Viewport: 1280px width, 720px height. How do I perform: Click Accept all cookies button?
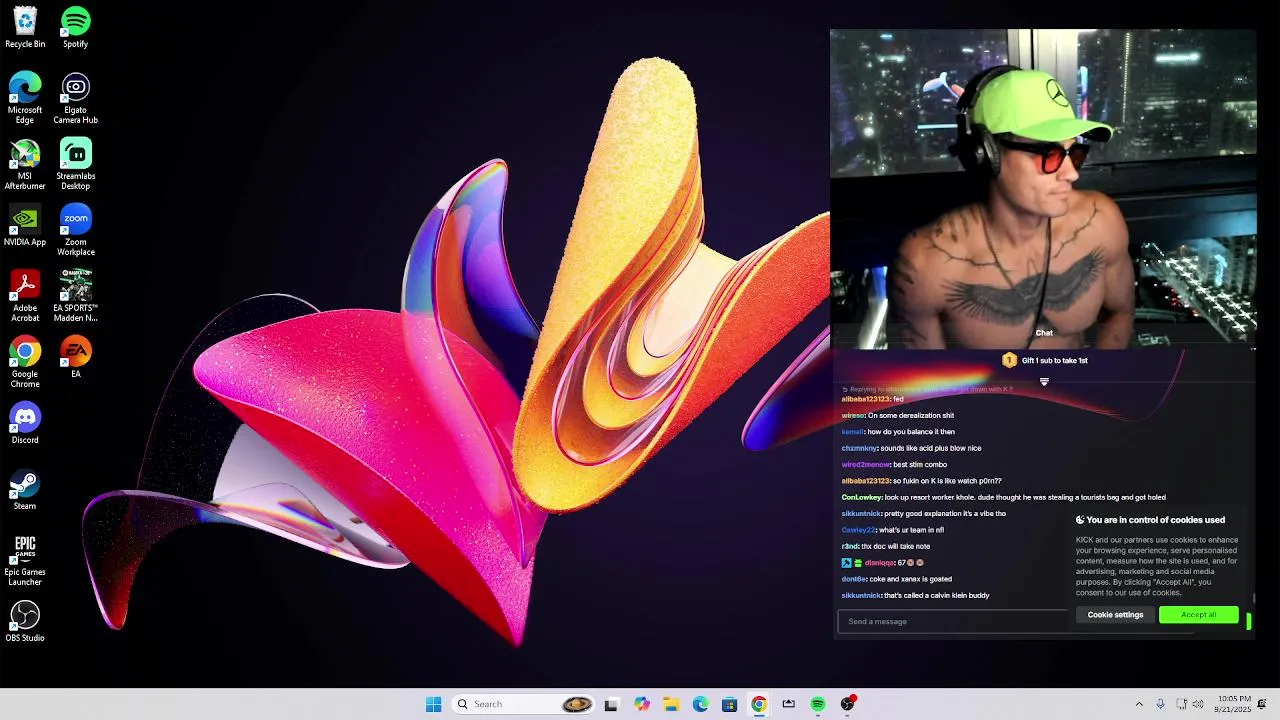point(1198,615)
